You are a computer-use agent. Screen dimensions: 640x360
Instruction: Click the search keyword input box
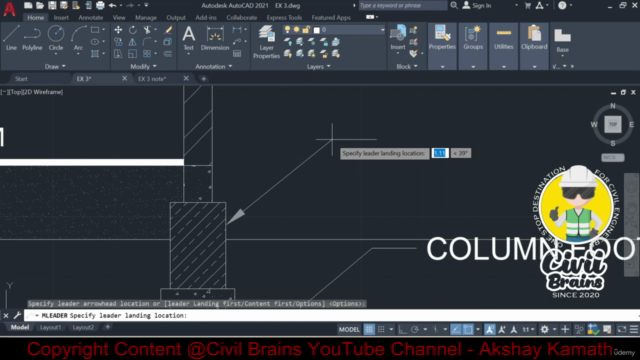point(403,5)
